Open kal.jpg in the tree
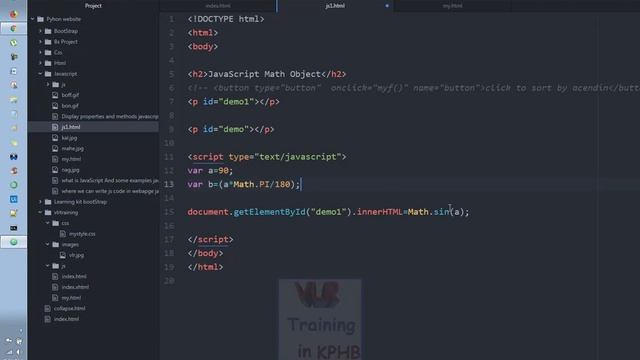The height and width of the screenshot is (360, 640). click(x=69, y=138)
